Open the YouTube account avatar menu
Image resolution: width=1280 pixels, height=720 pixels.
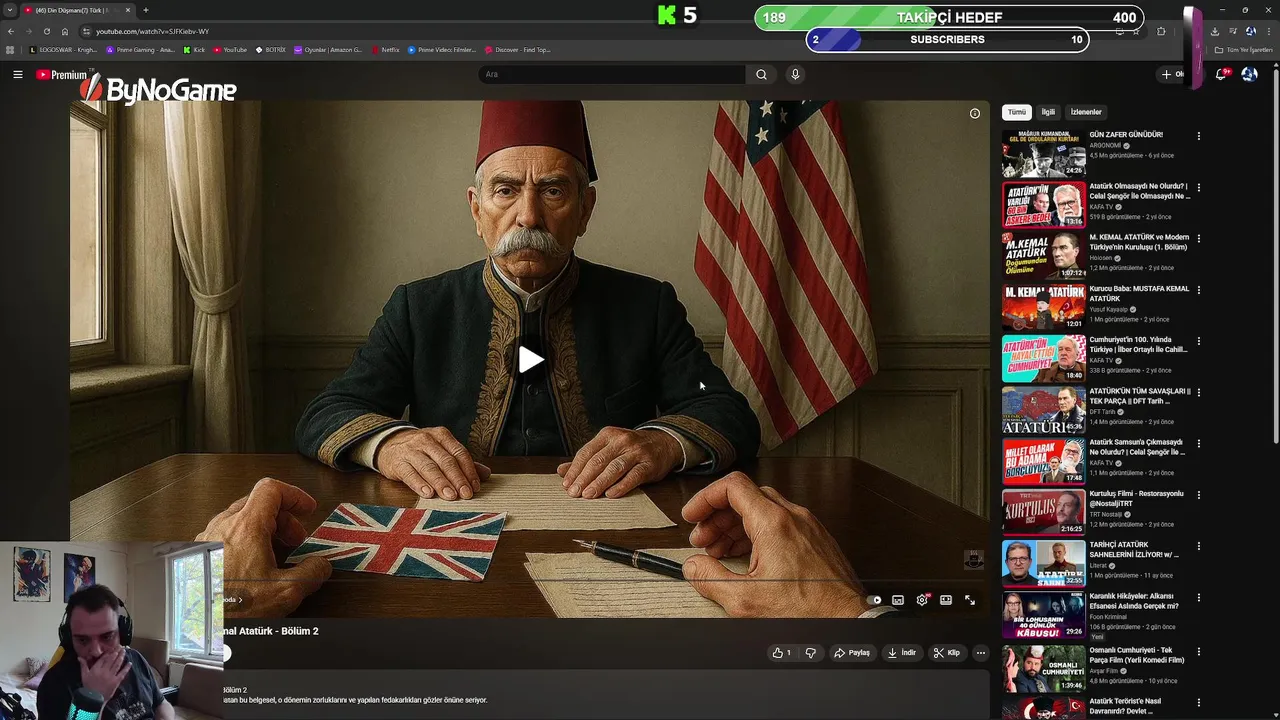[1249, 74]
